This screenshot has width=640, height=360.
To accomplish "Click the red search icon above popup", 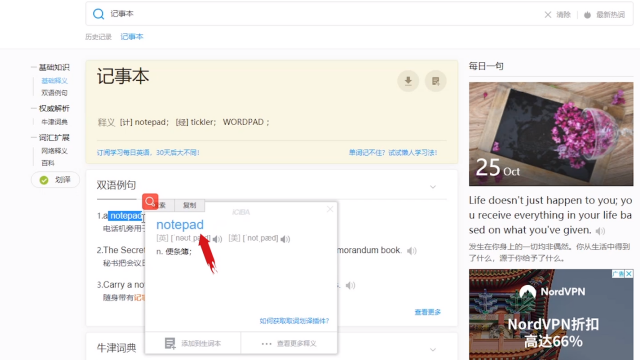I will (x=150, y=202).
